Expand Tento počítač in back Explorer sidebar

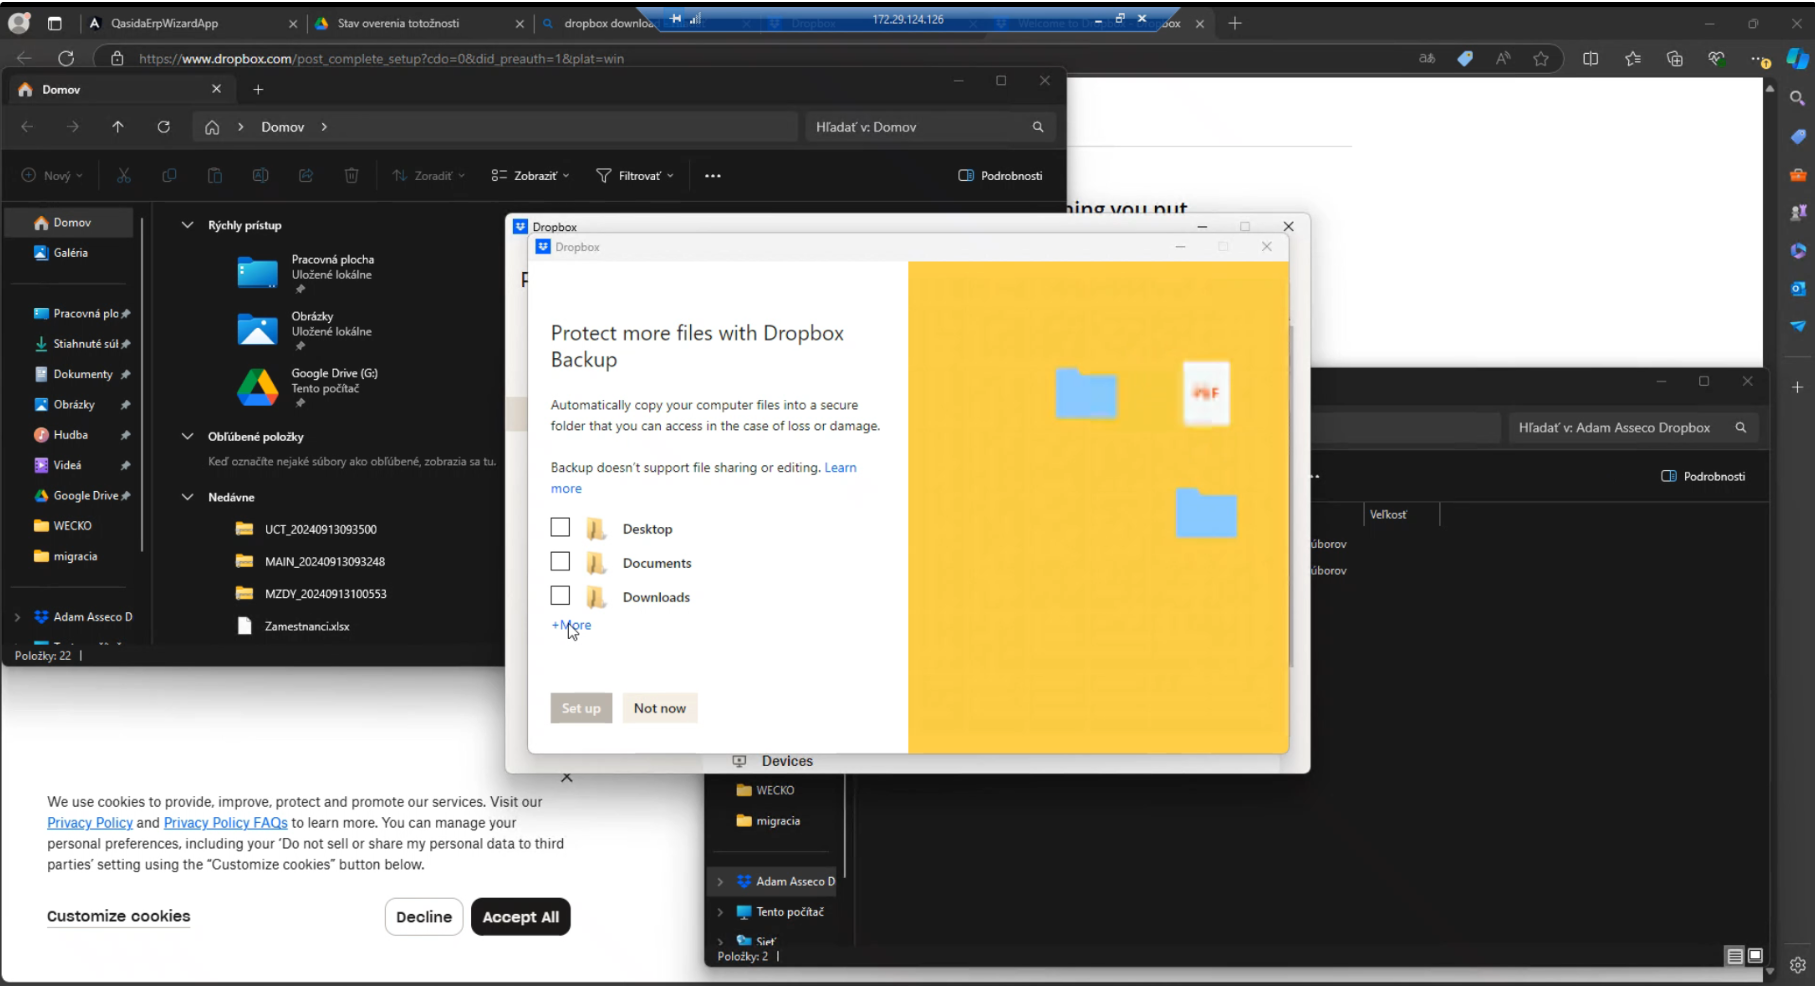pyautogui.click(x=720, y=912)
